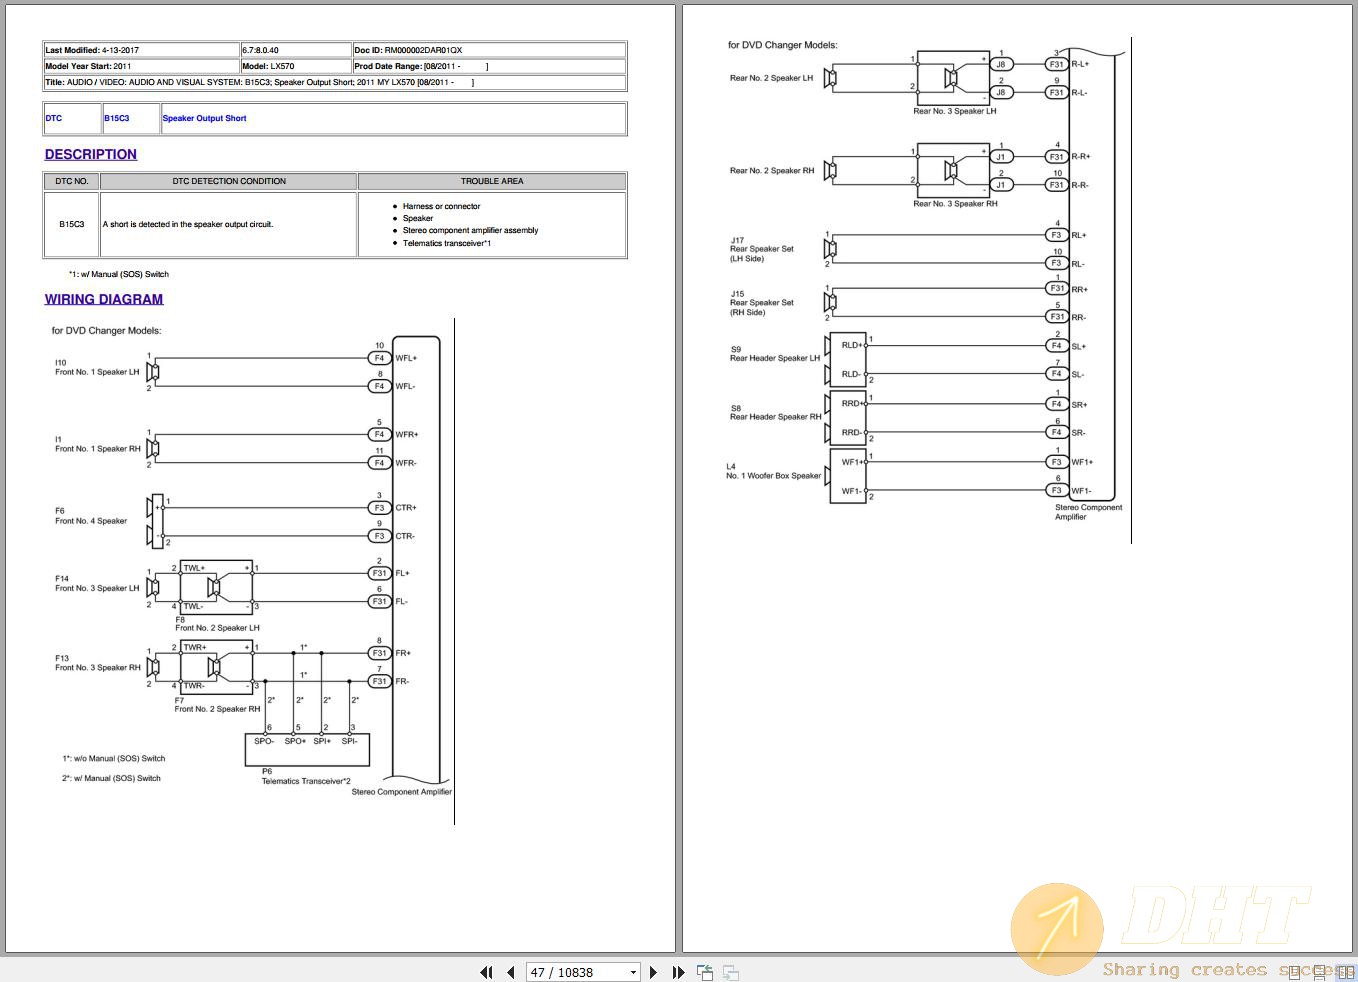Open the DESCRIPTION heading link
Image resolution: width=1358 pixels, height=982 pixels.
tap(91, 154)
